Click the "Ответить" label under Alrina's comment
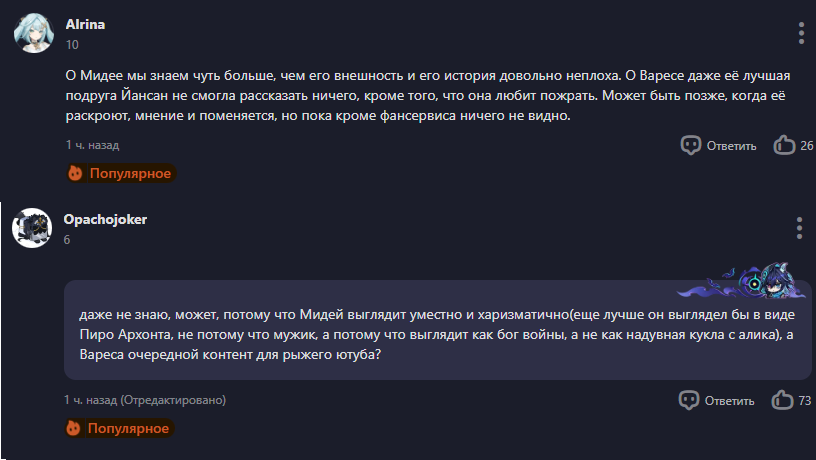 click(x=731, y=147)
